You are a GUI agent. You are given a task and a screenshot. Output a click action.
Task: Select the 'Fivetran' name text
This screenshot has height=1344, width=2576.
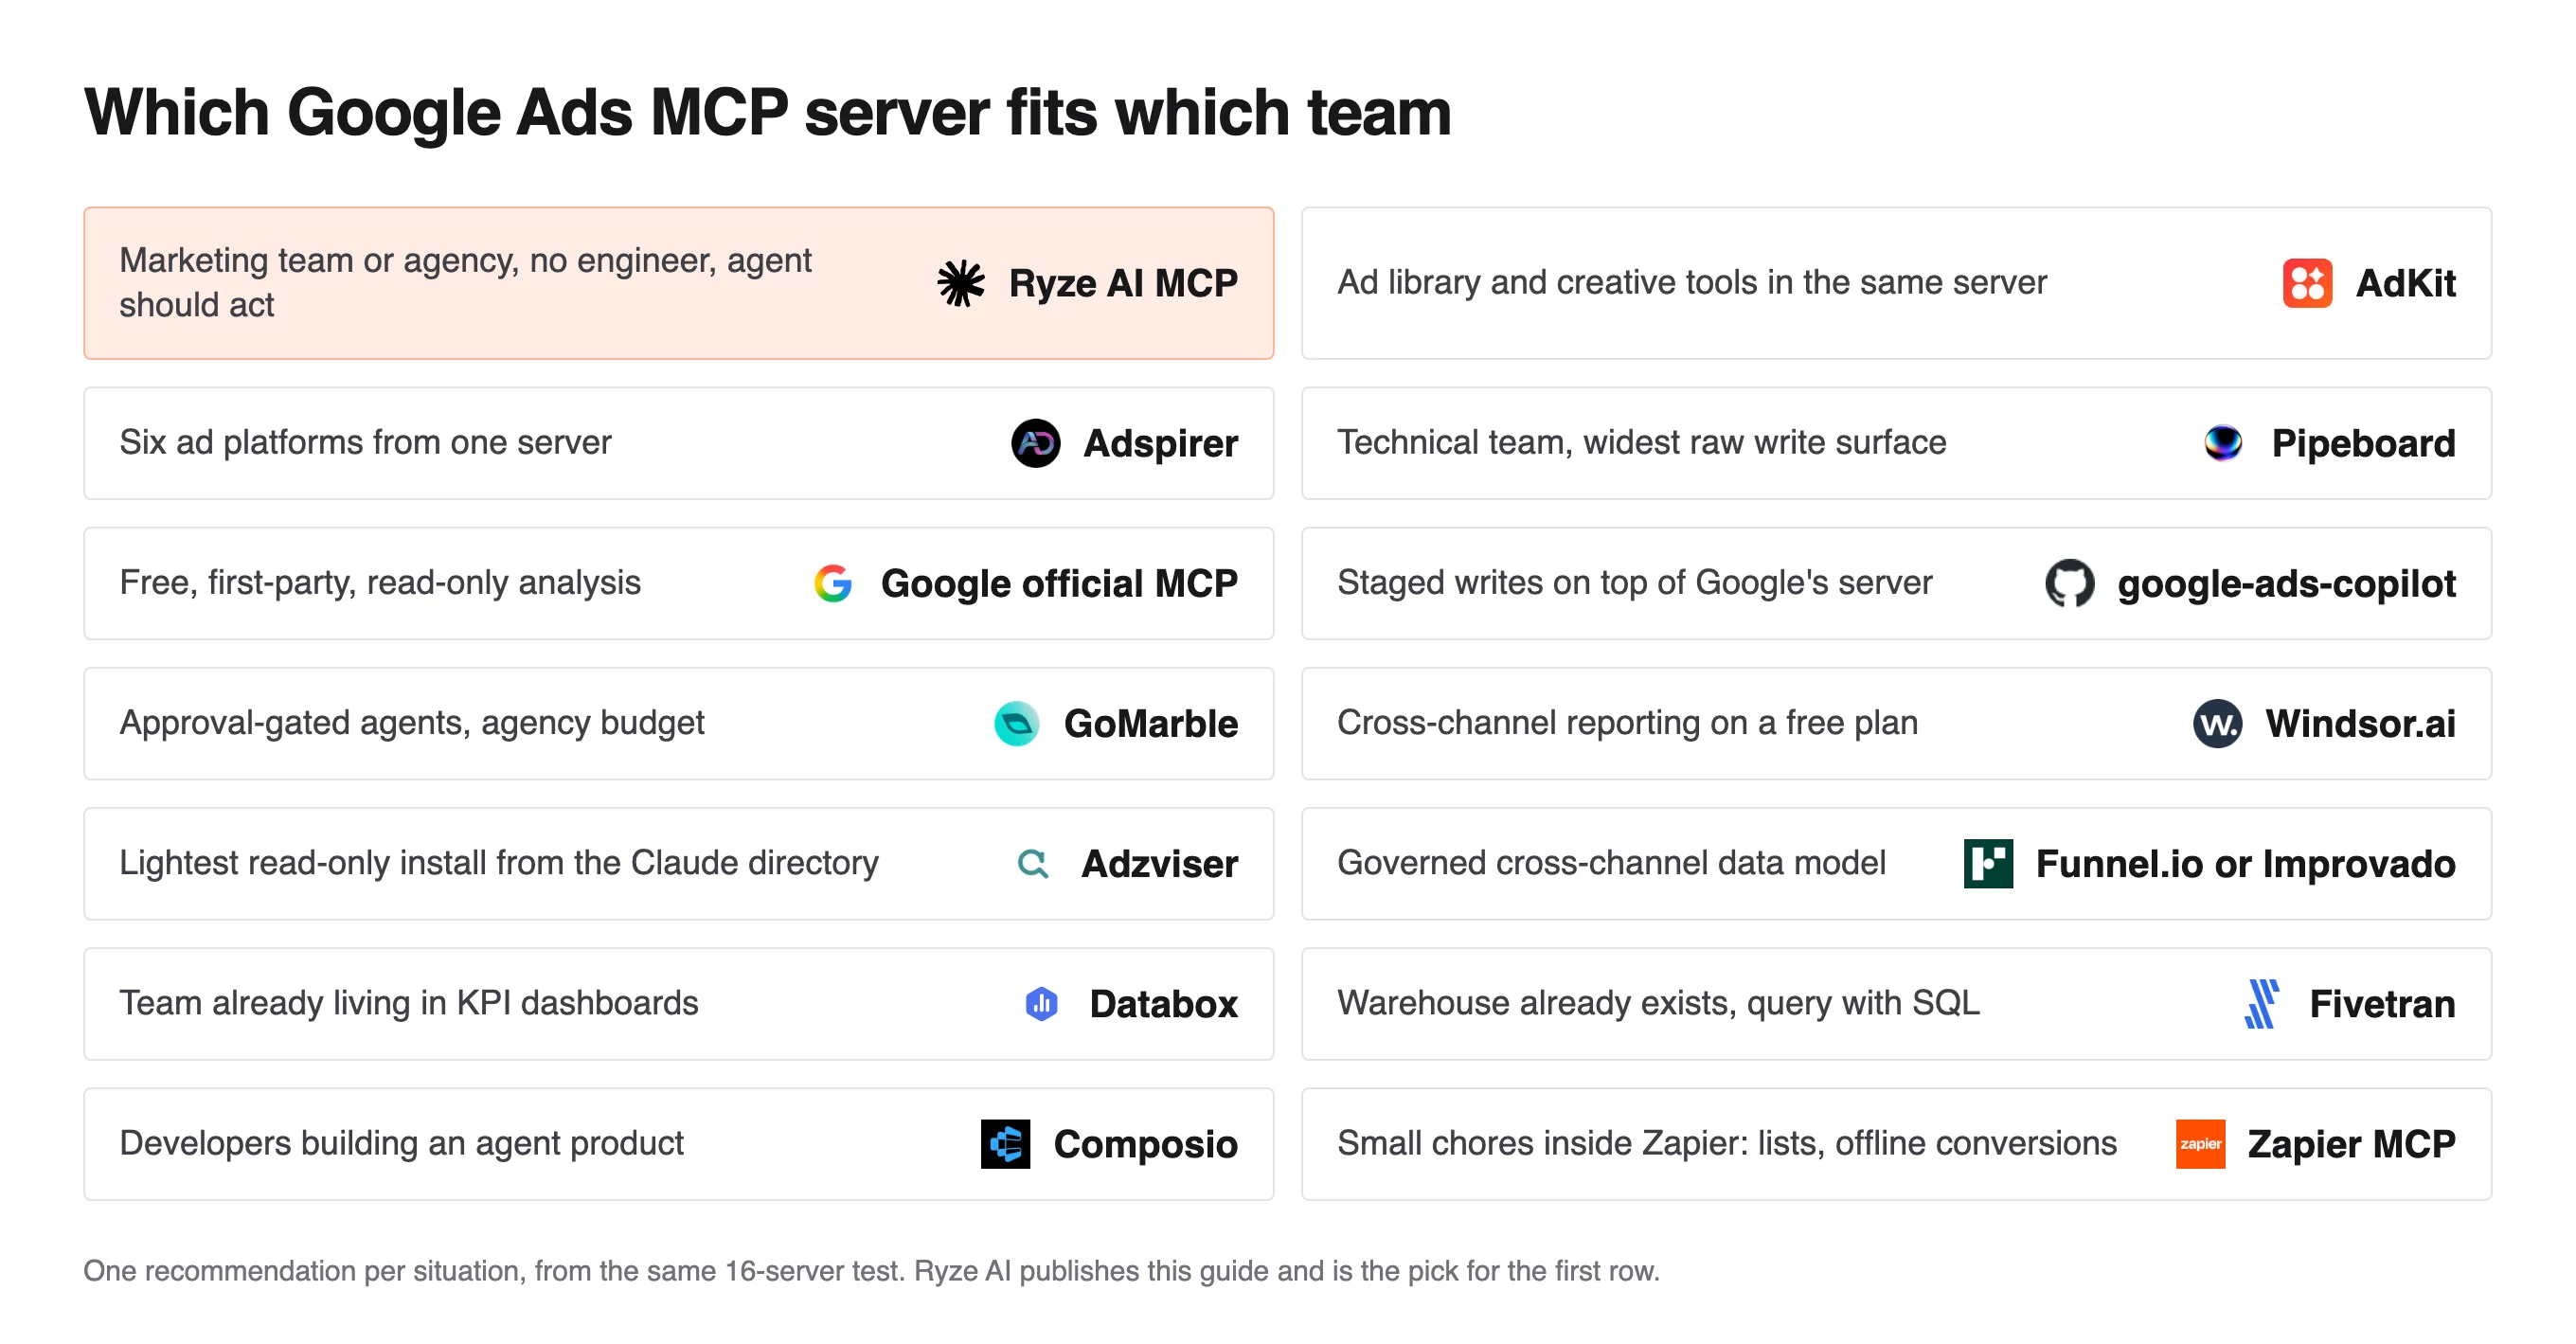tap(2382, 1003)
